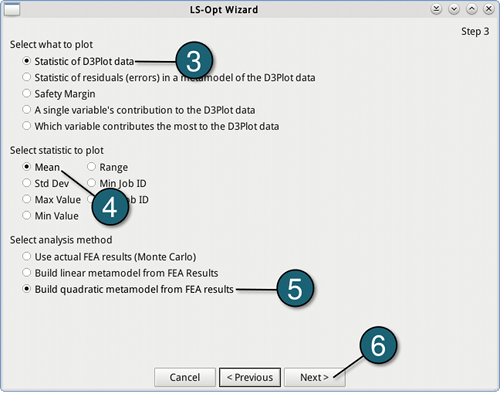Select single variable's contribution option
This screenshot has height=394, width=500.
139,110
